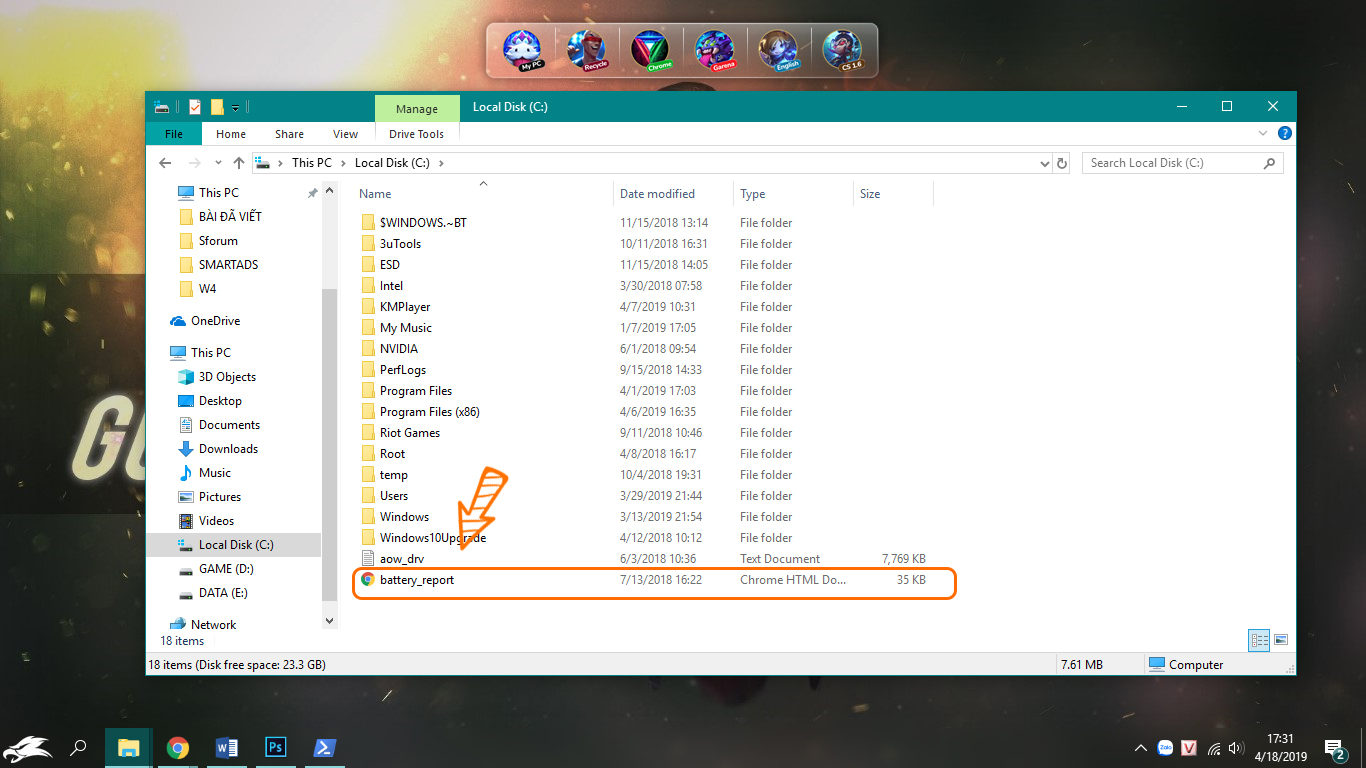Go up one level with Up arrow
Image resolution: width=1366 pixels, height=768 pixels.
[x=238, y=163]
